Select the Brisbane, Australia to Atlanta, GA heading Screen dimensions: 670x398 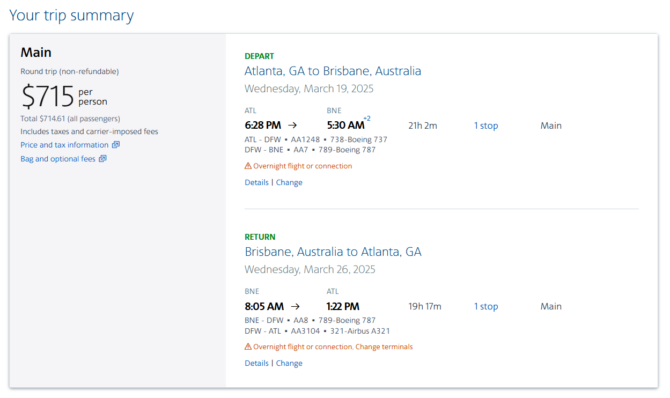coord(333,252)
